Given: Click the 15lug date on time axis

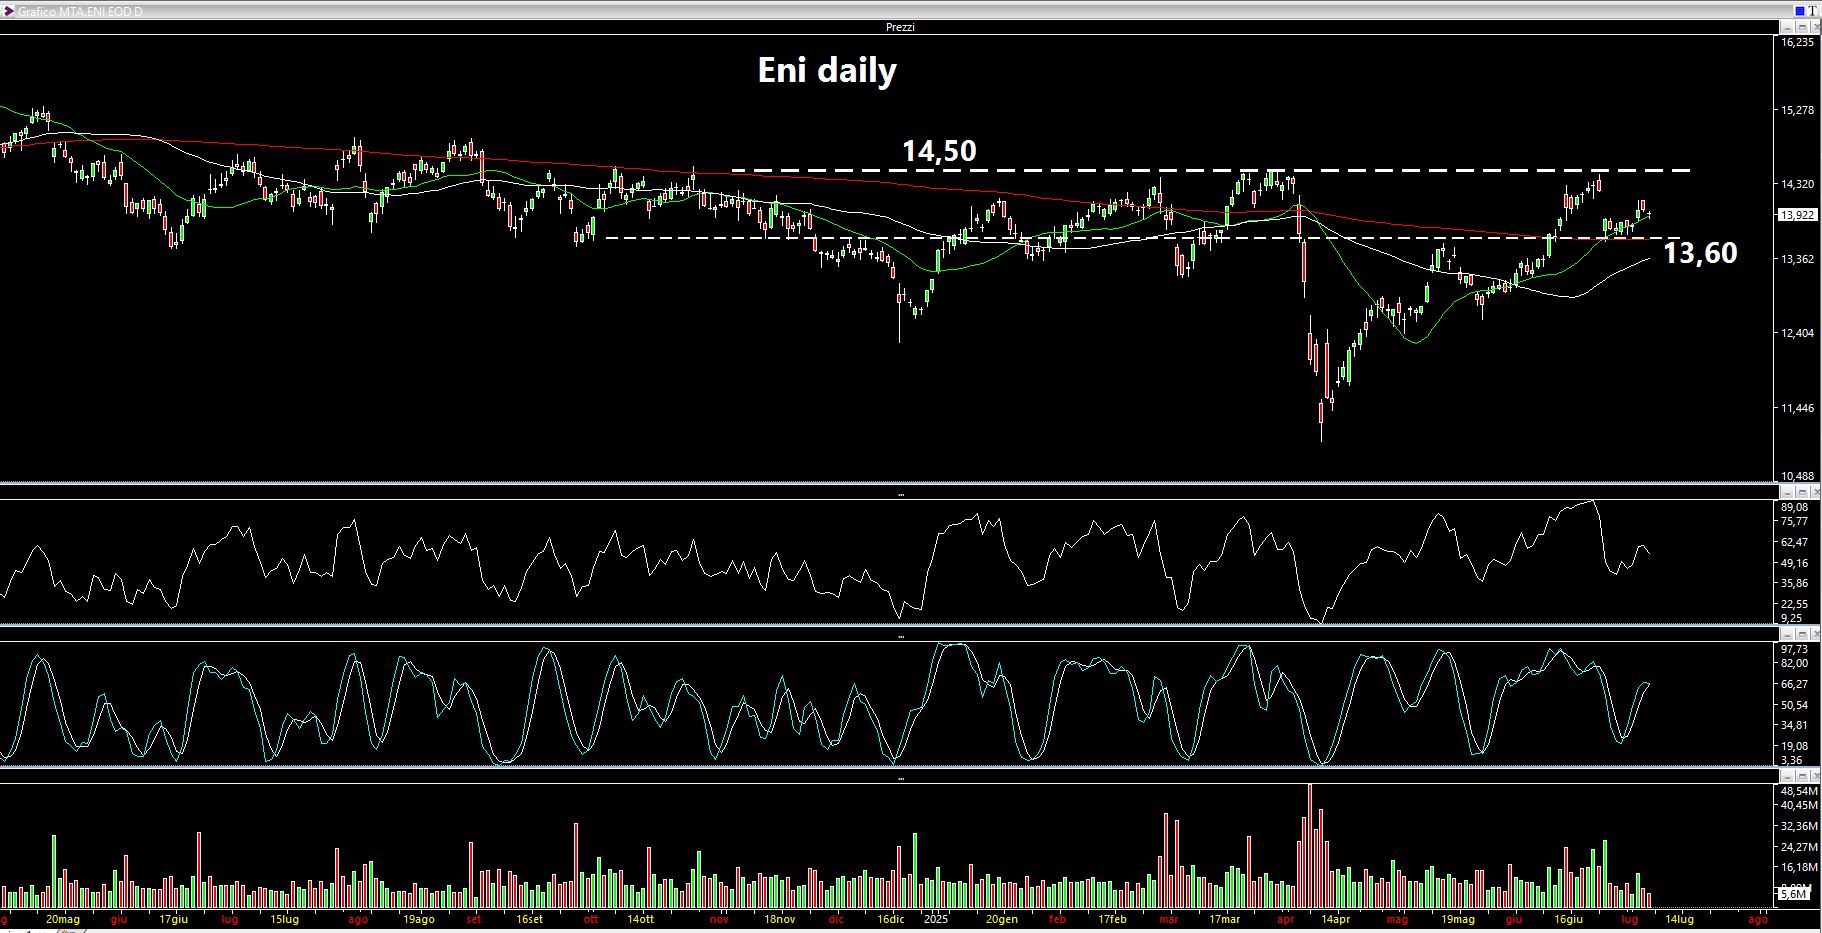Looking at the screenshot, I should click(285, 919).
